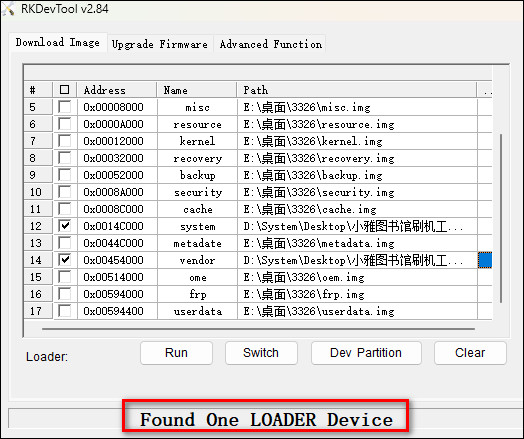Click the blue browse button for vendor row
Screen dimensions: 524x439
point(485,260)
